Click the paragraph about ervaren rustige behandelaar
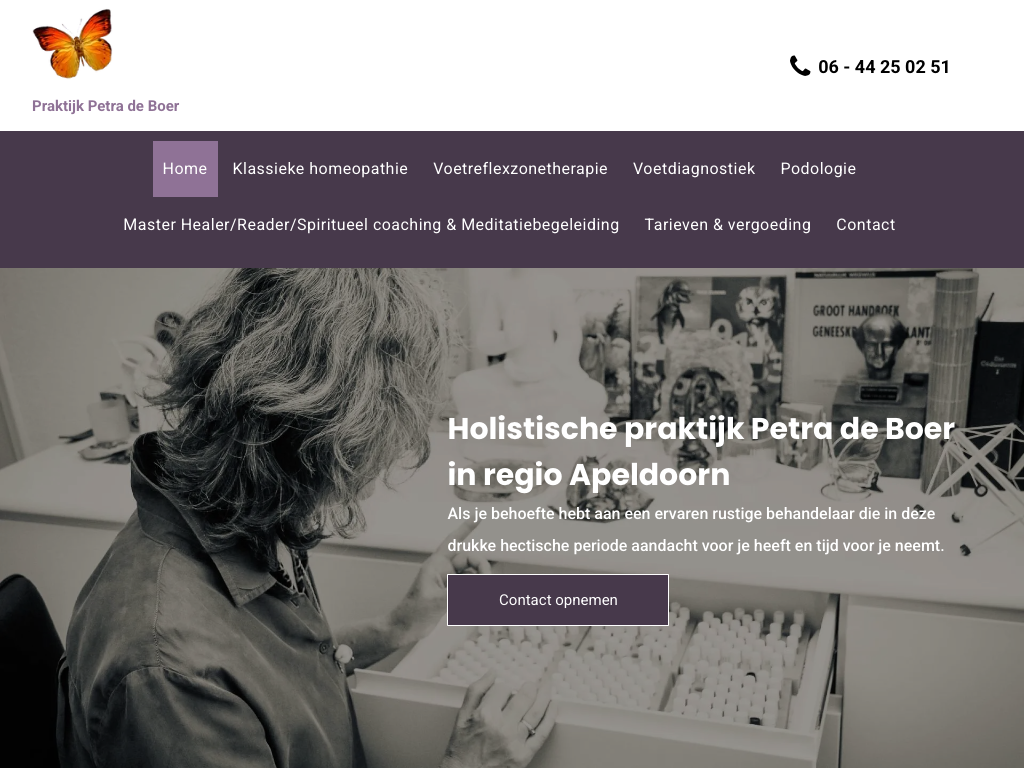 [x=696, y=530]
